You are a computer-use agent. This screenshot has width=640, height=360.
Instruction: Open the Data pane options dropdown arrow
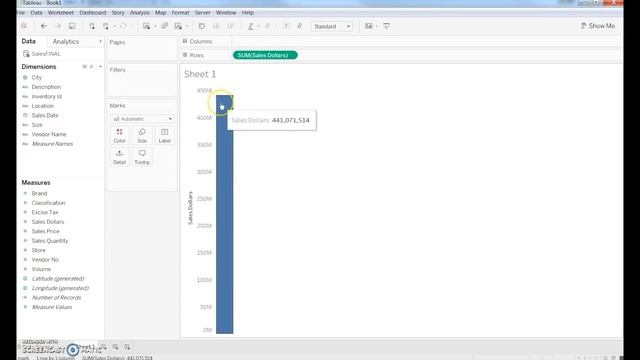tap(100, 42)
